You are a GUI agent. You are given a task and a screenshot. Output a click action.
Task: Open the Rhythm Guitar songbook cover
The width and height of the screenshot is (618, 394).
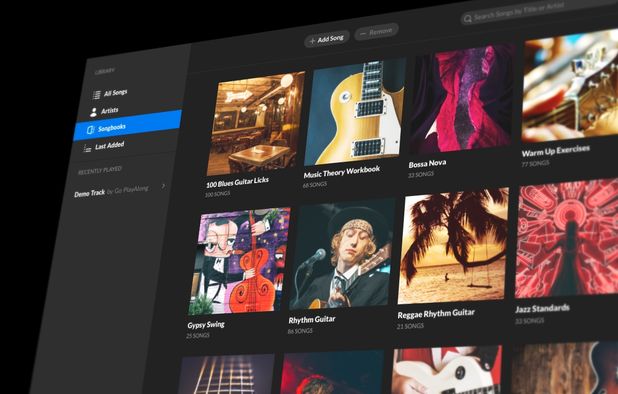(x=342, y=254)
